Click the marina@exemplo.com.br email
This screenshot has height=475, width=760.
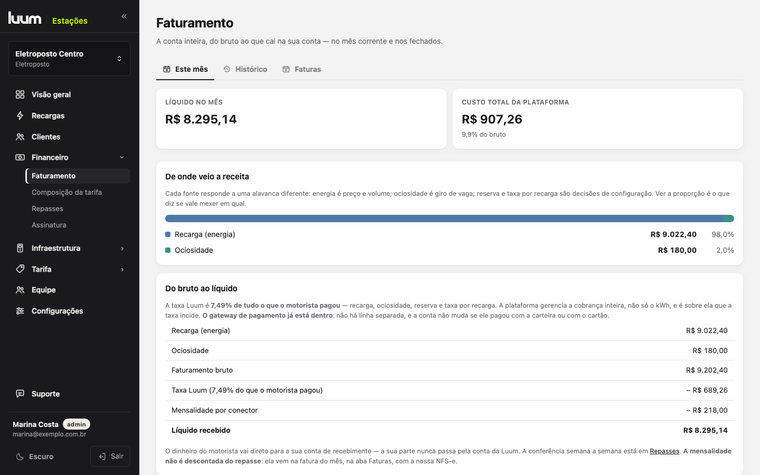point(49,434)
